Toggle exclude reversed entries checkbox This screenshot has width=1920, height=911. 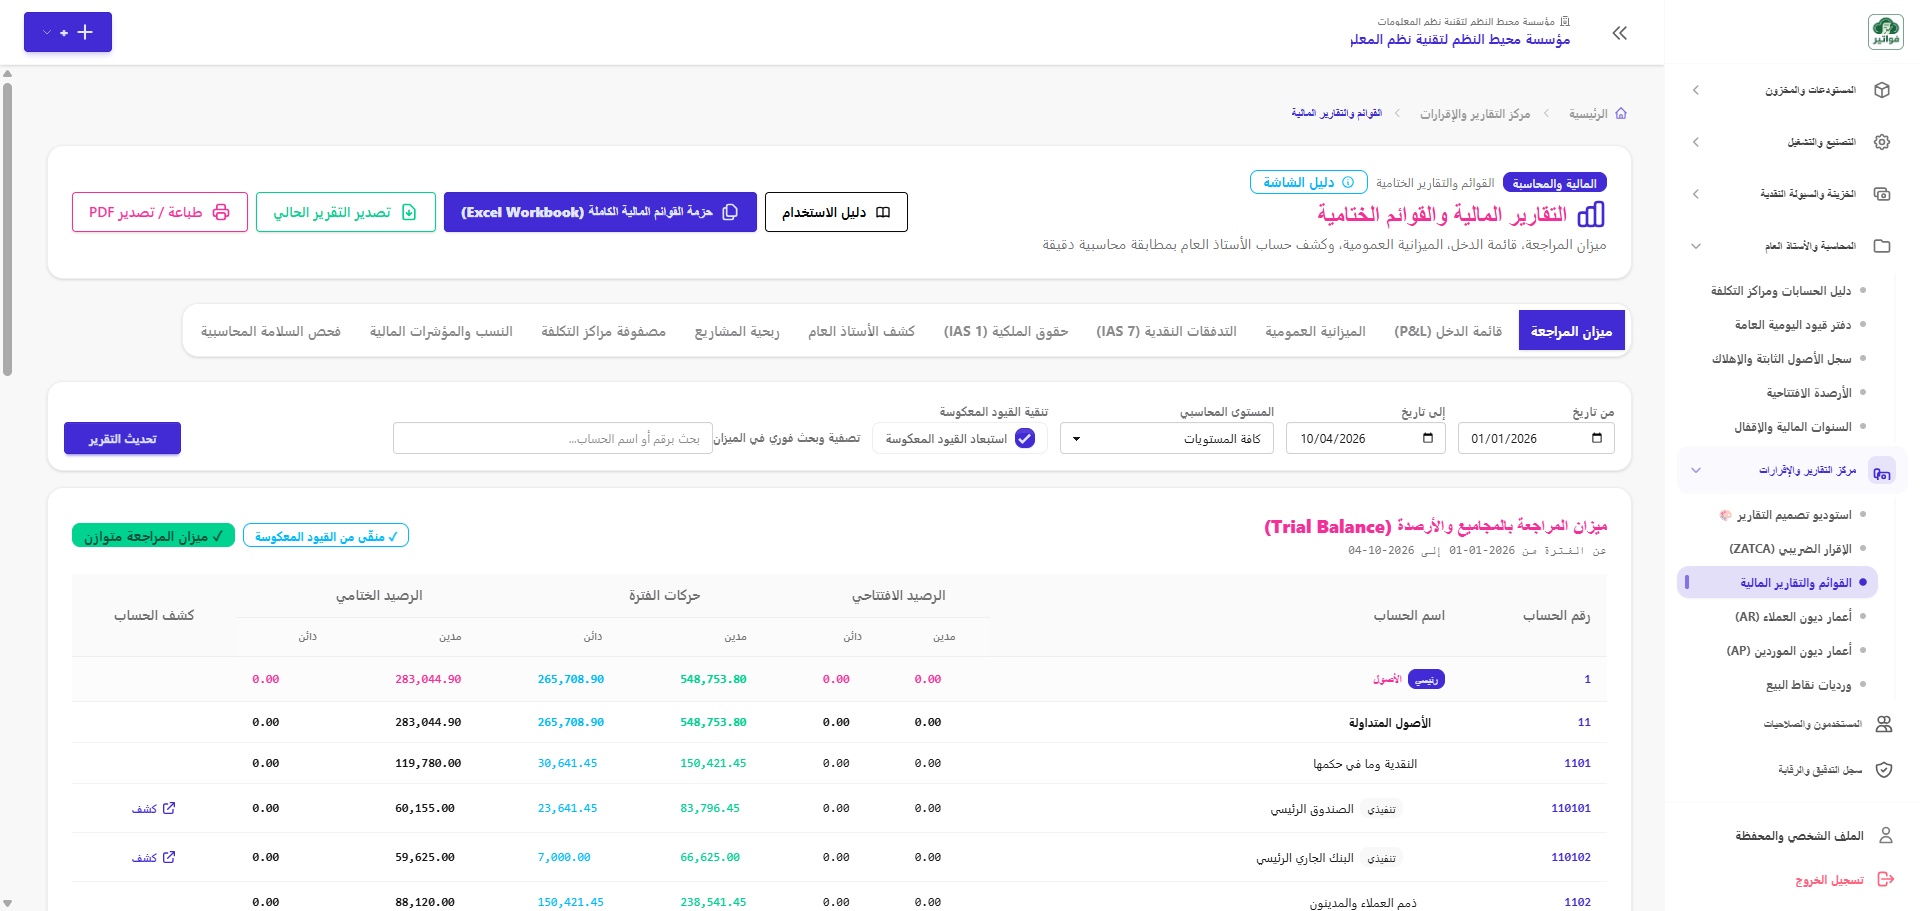(x=1025, y=438)
